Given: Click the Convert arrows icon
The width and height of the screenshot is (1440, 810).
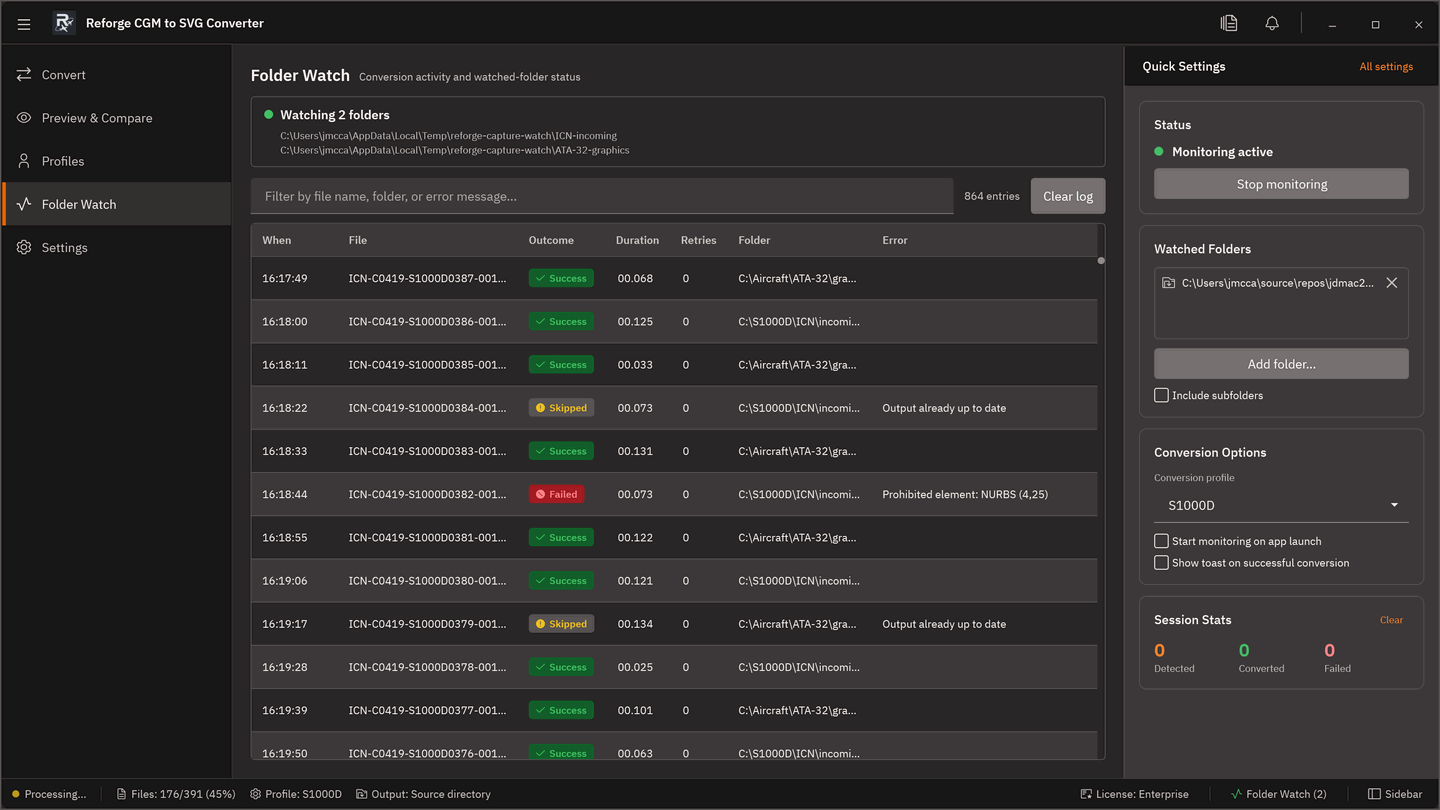Looking at the screenshot, I should coord(24,75).
